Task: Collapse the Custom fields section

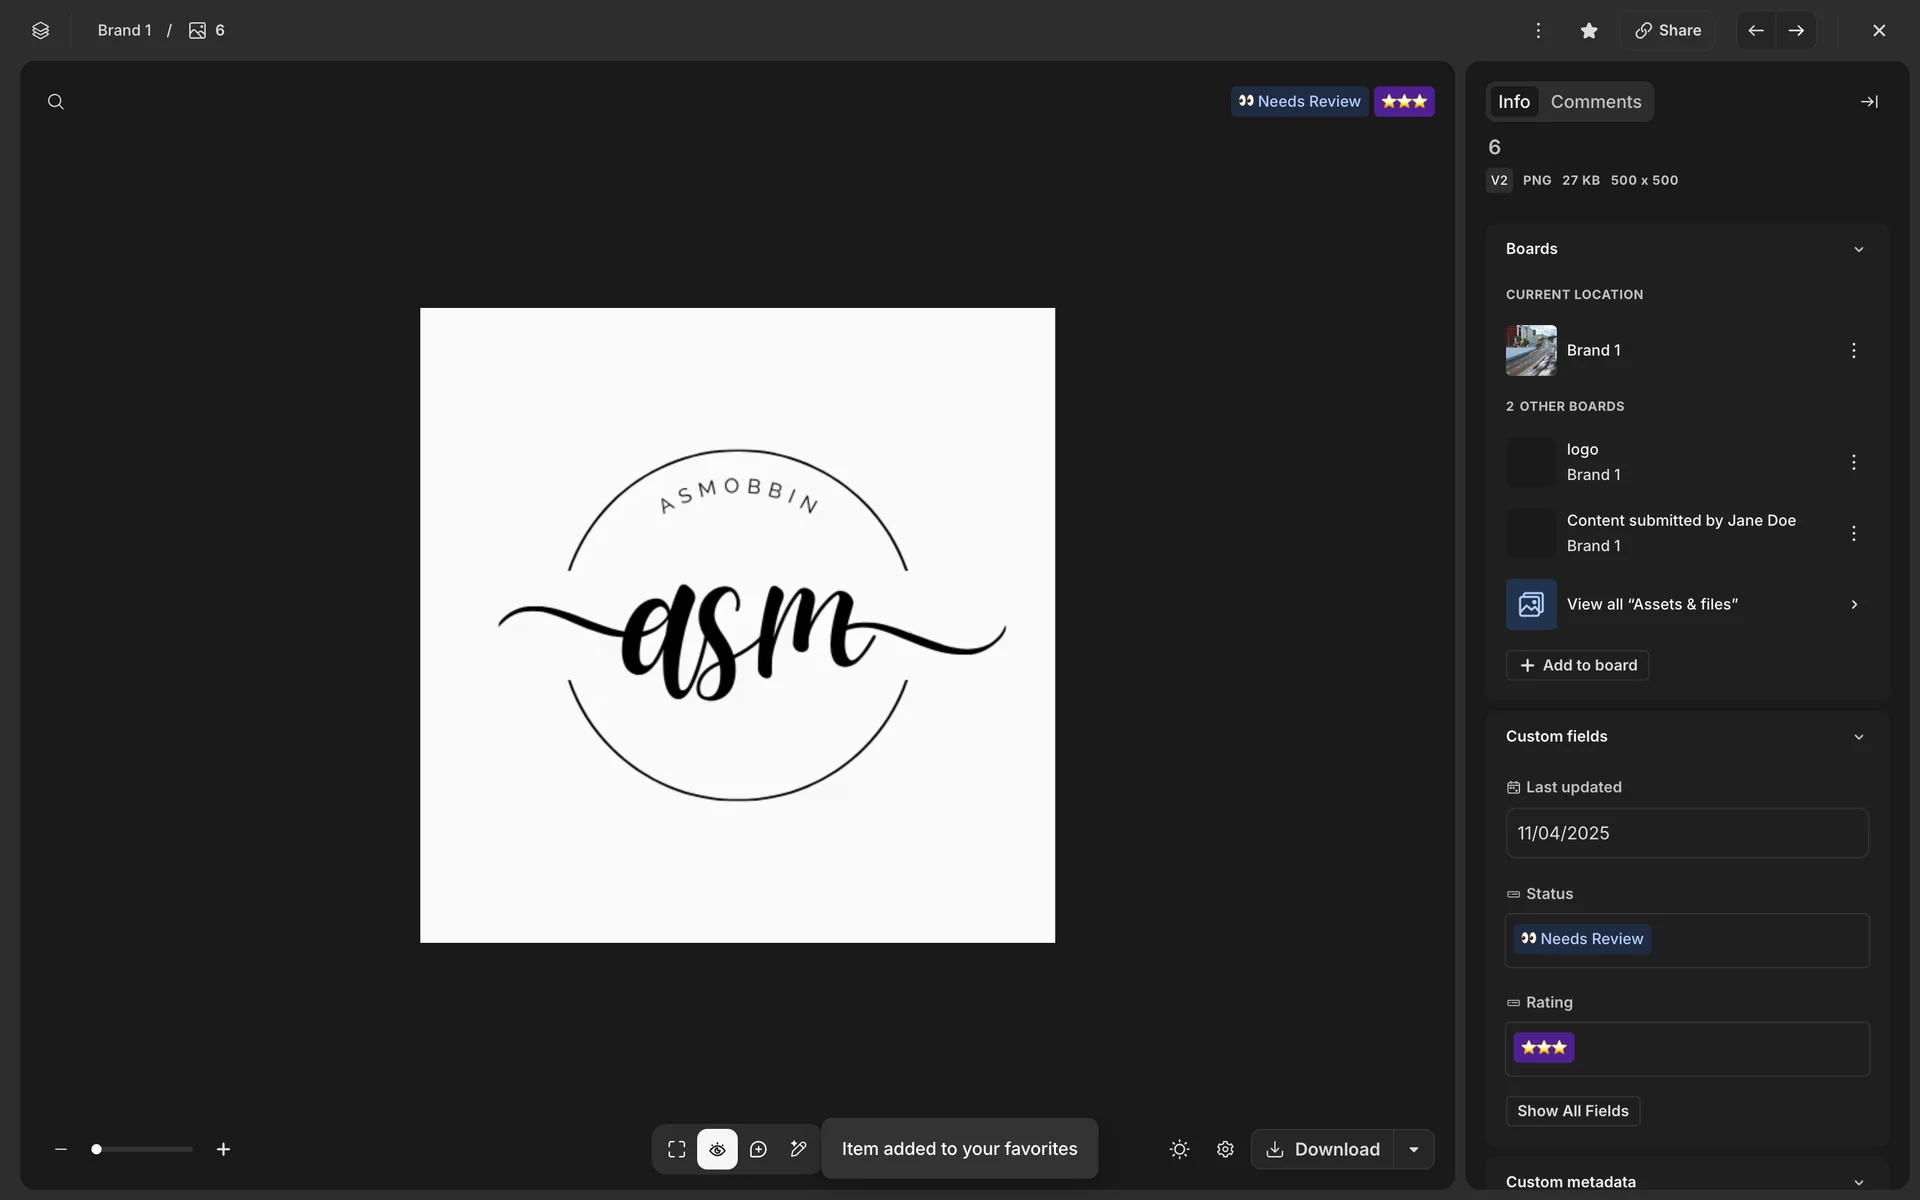Action: 1858,737
